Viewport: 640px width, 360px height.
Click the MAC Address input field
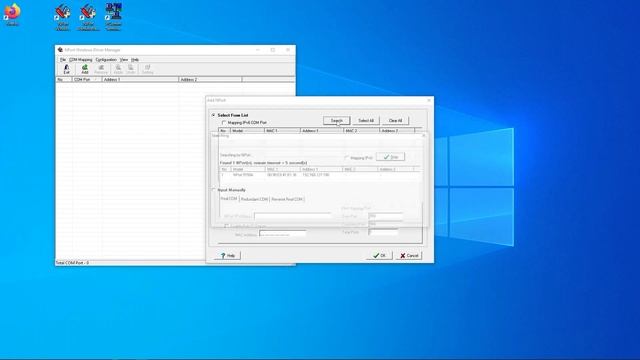[282, 234]
